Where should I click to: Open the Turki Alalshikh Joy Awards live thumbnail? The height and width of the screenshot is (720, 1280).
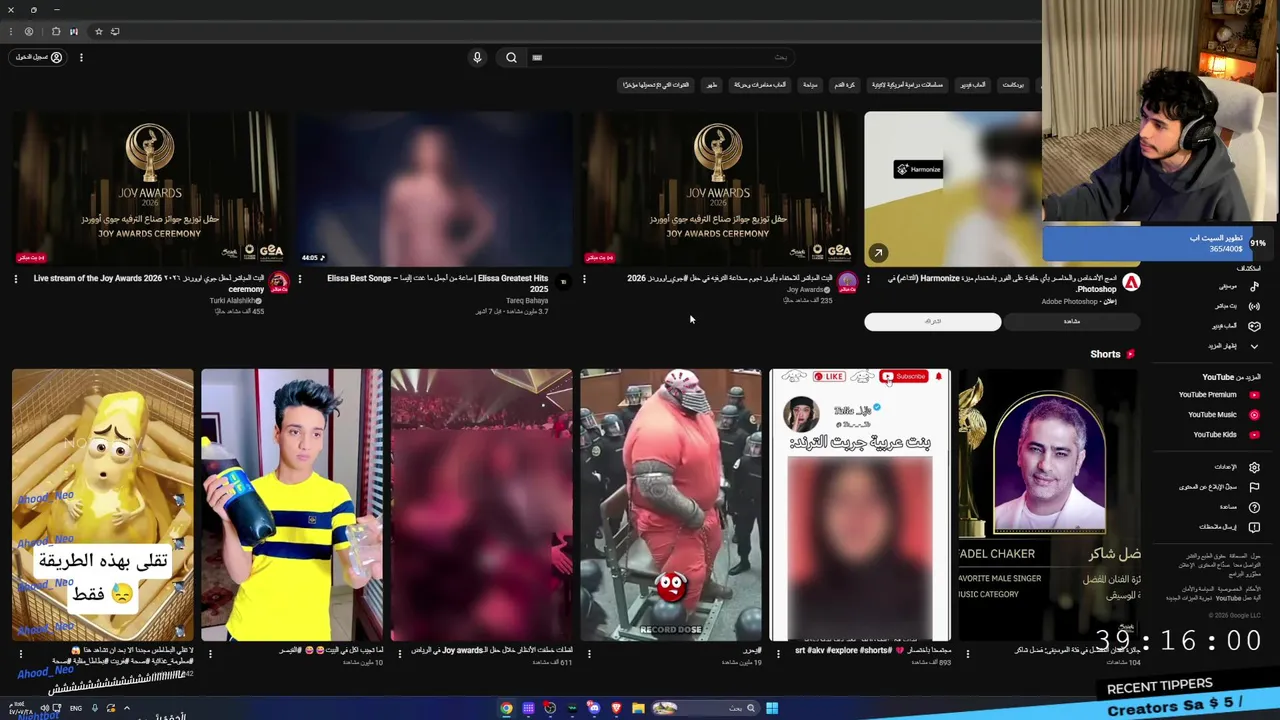point(150,188)
